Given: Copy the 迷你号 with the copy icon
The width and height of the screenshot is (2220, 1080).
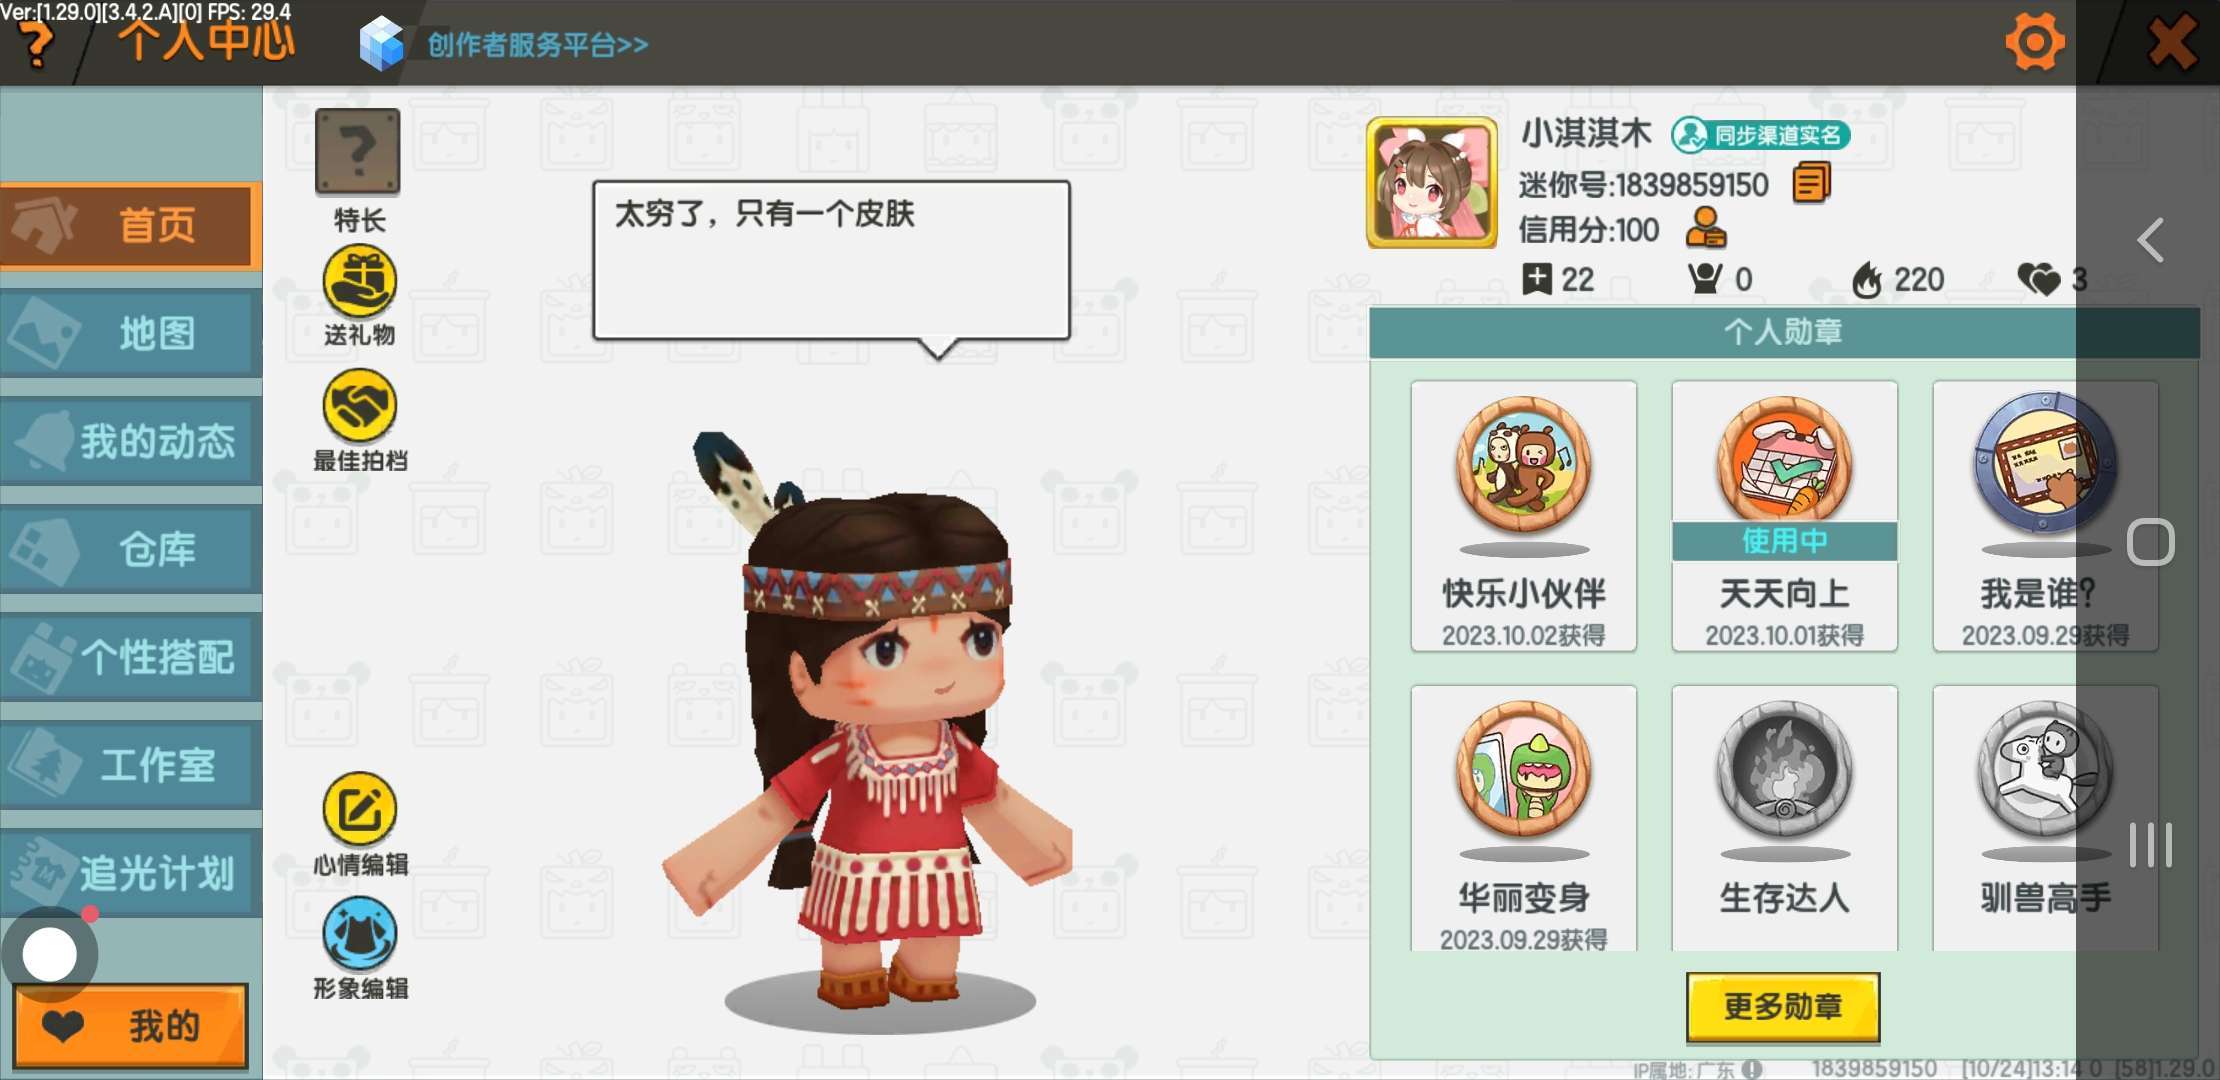Looking at the screenshot, I should 1811,184.
